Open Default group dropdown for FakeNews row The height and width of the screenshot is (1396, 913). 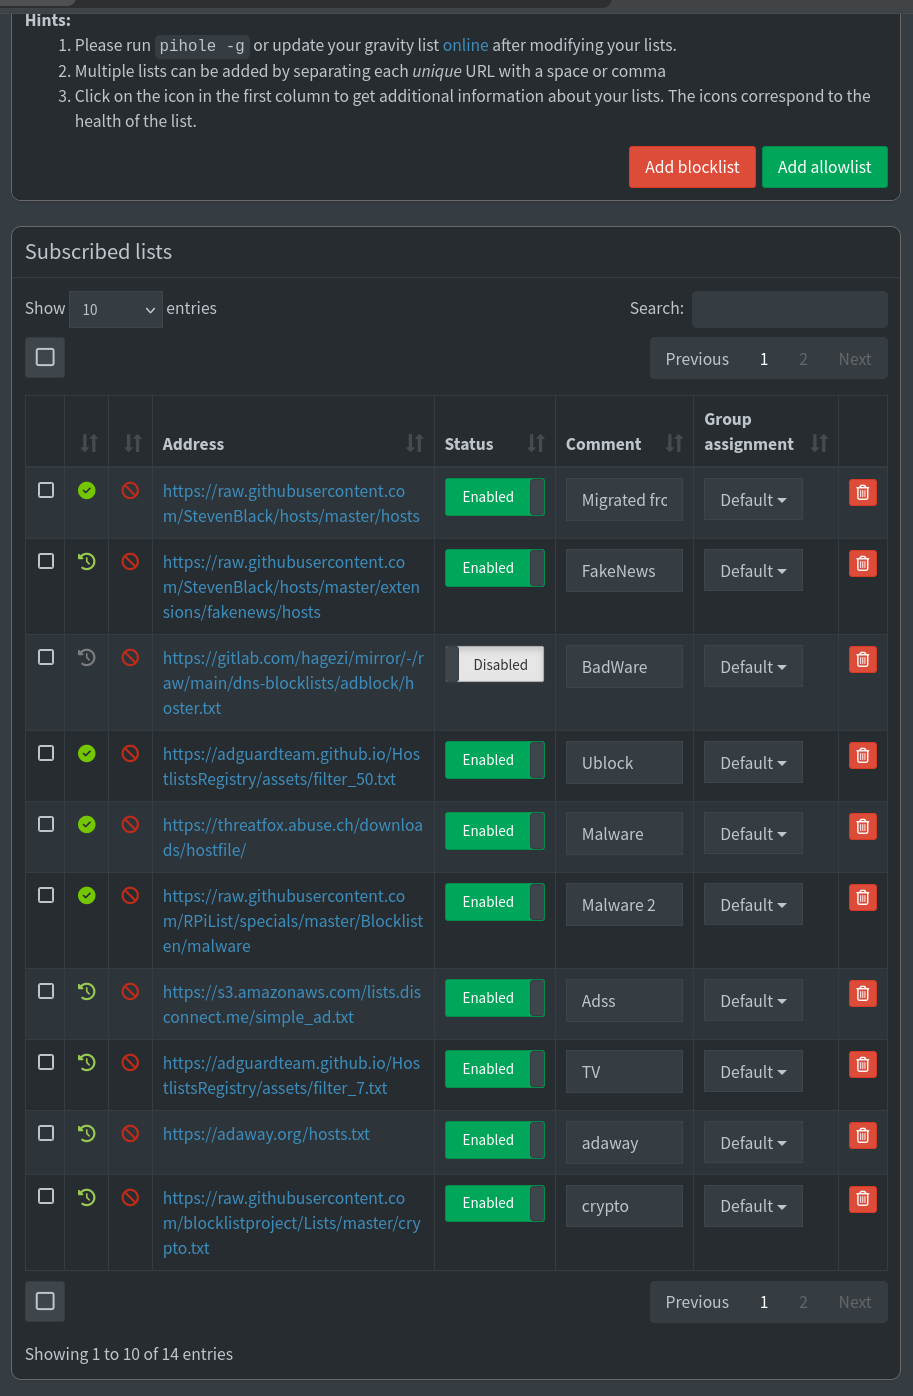tap(753, 571)
